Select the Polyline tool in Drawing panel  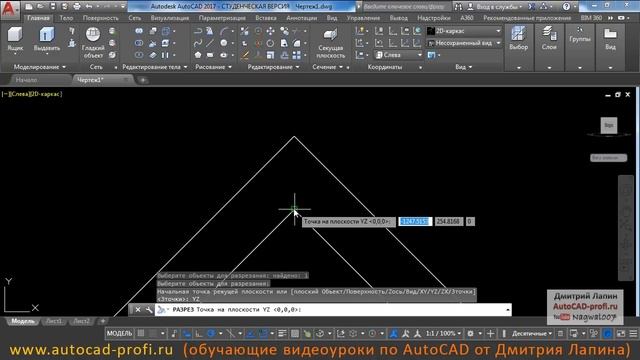[x=198, y=31]
